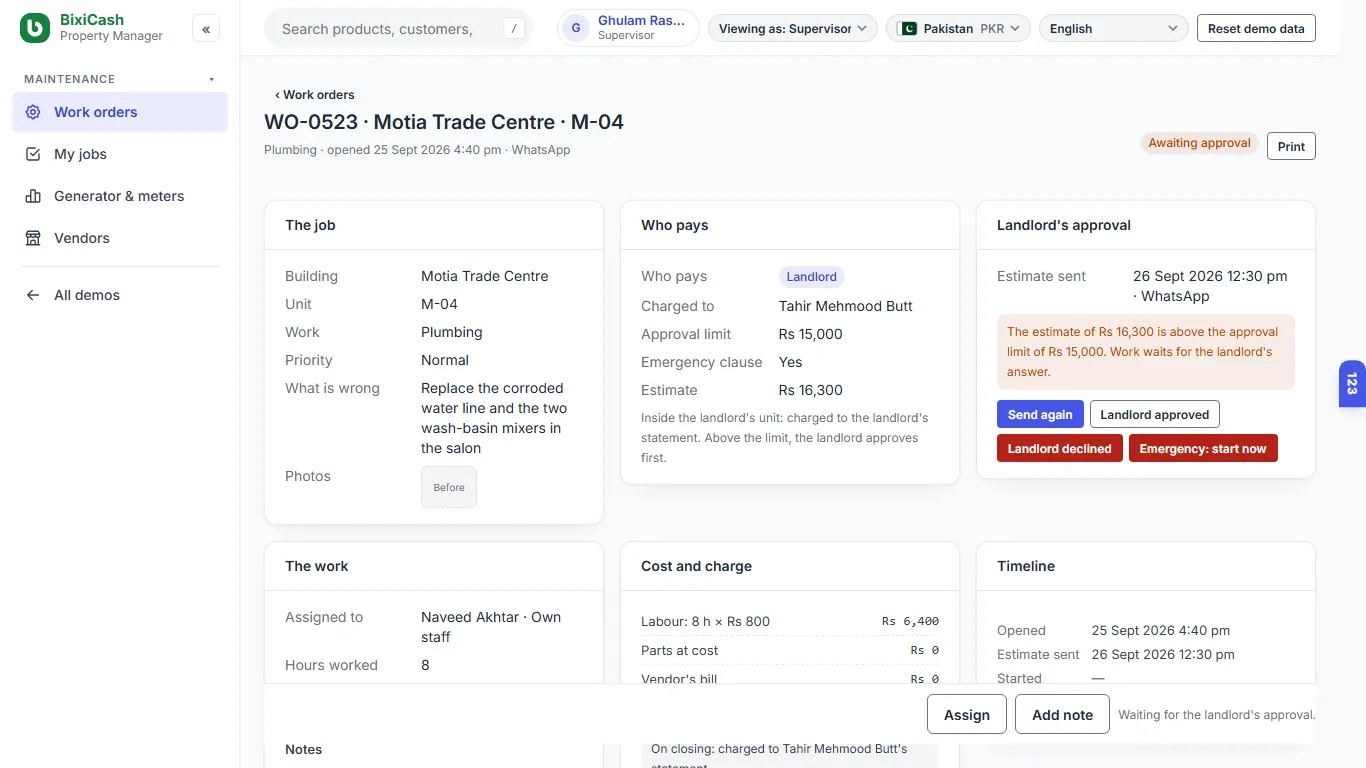Go to My jobs in the sidebar
The width and height of the screenshot is (1366, 768).
120,154
